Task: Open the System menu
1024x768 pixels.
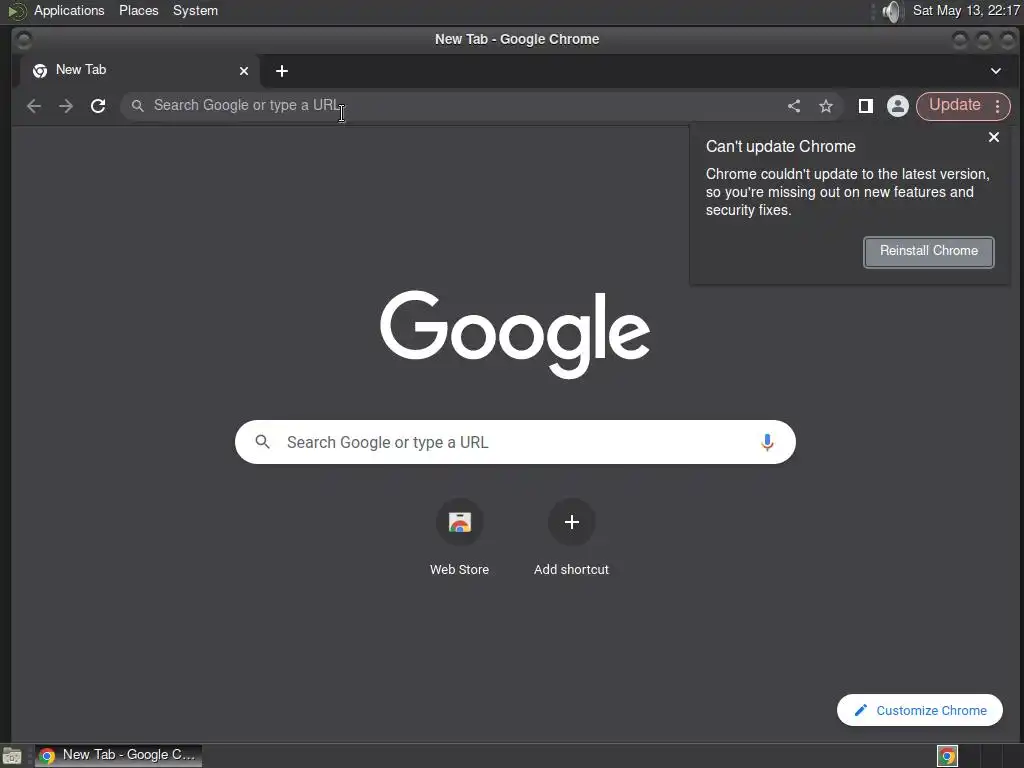Action: [195, 10]
